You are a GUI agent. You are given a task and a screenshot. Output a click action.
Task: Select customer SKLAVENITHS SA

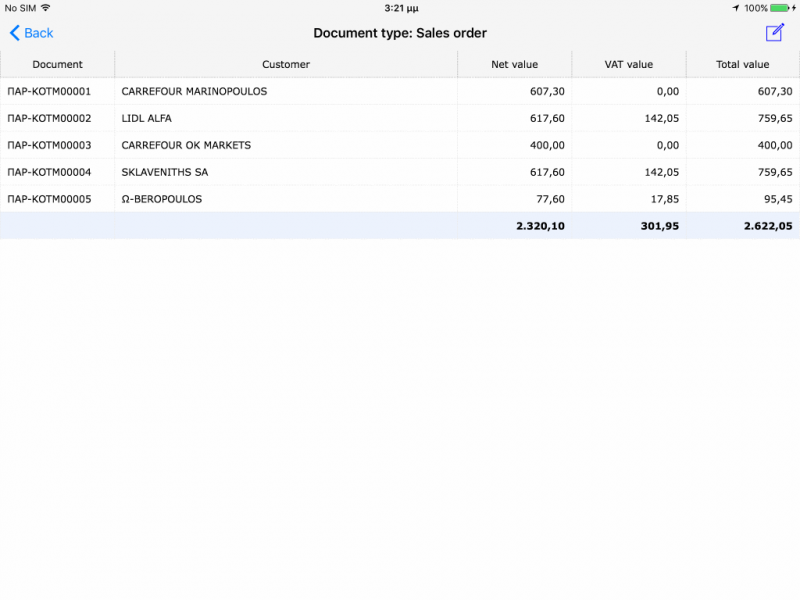click(x=165, y=172)
